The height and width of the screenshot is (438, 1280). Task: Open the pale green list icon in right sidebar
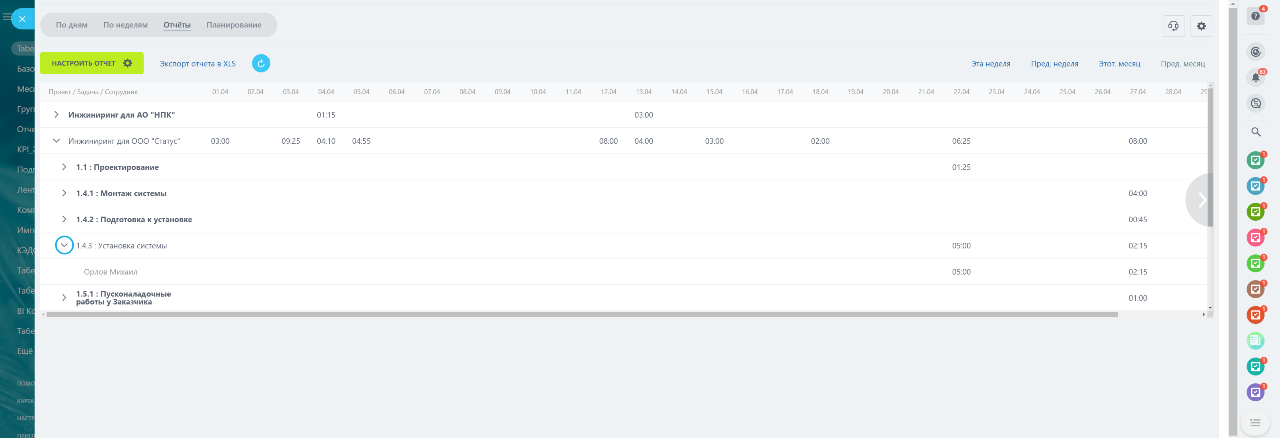click(x=1256, y=341)
